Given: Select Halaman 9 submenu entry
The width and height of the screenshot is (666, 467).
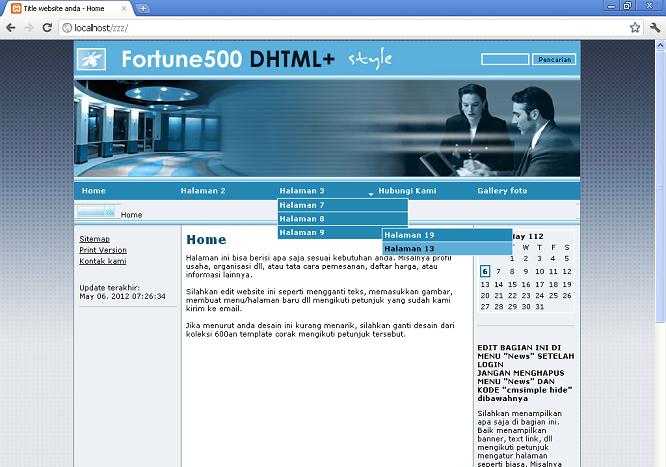Looking at the screenshot, I should pyautogui.click(x=330, y=232).
